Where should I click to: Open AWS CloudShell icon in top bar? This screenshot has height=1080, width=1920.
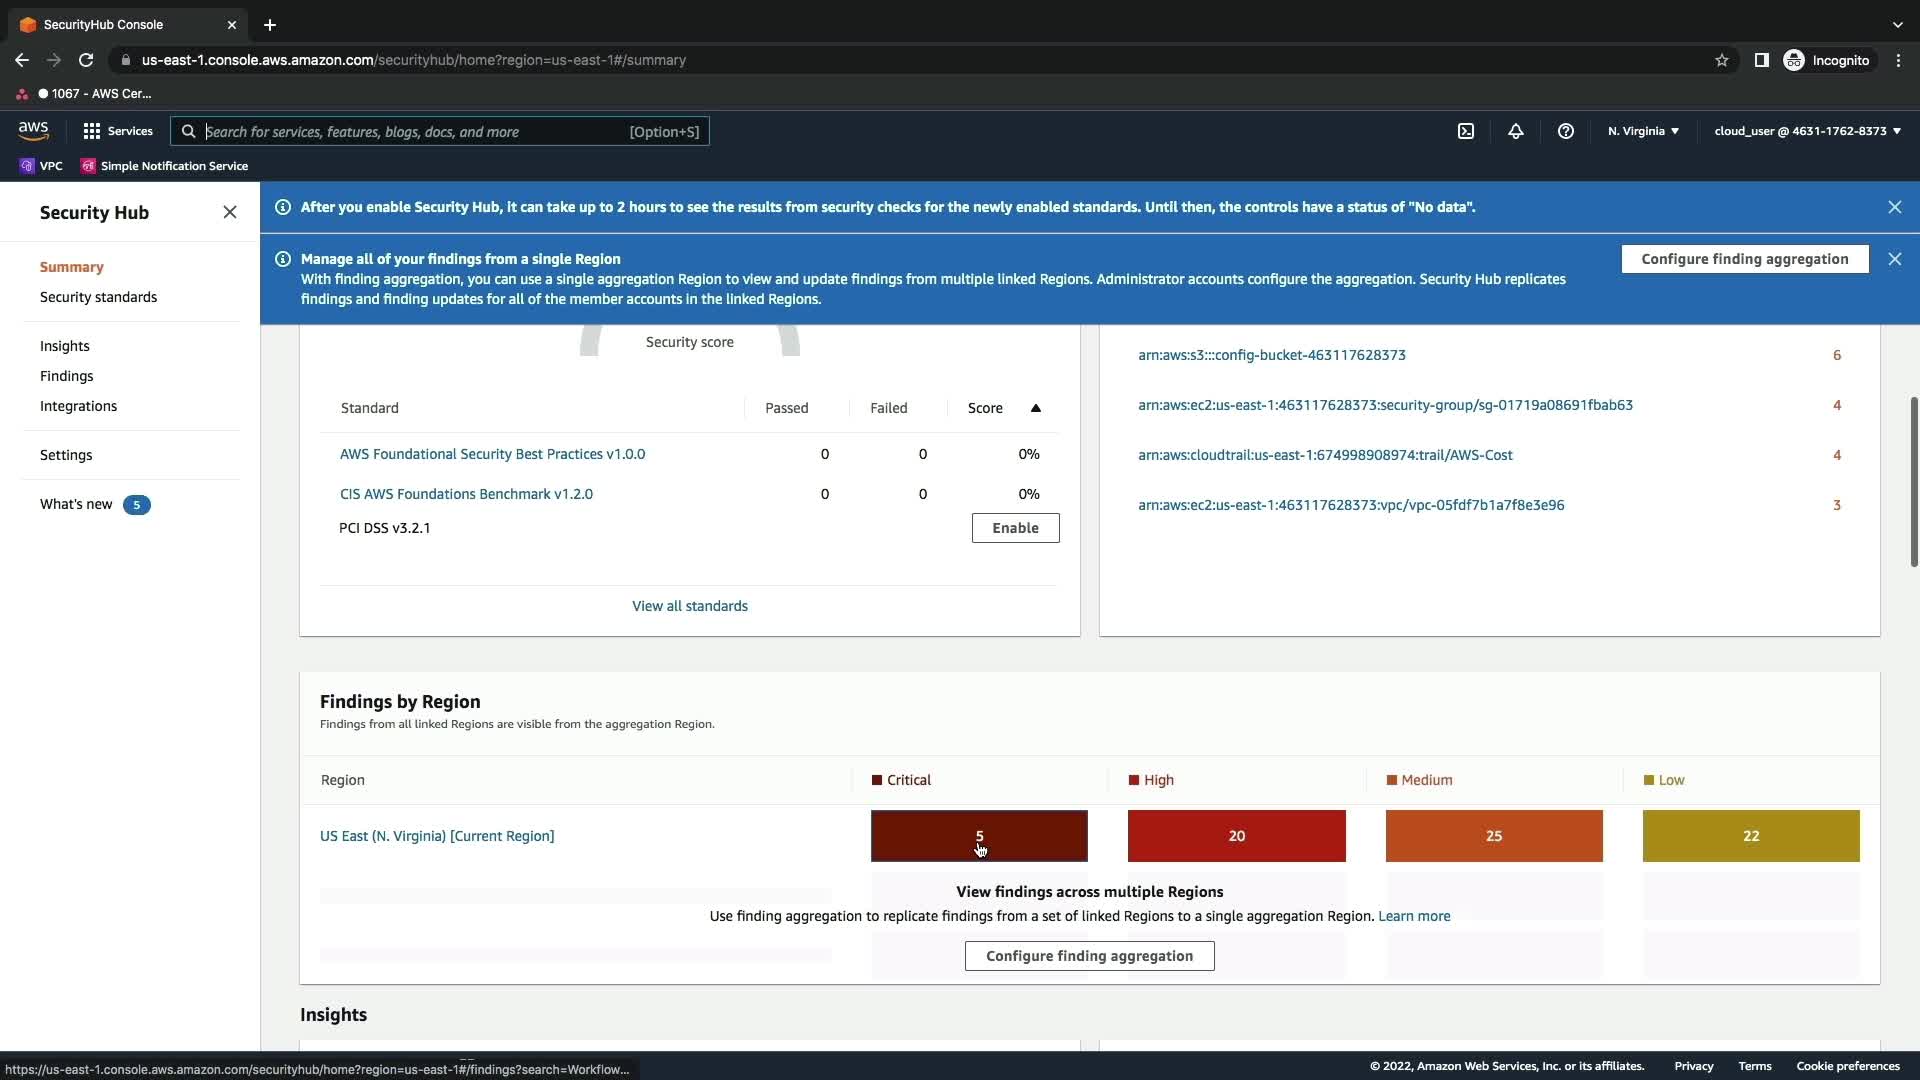1466,131
